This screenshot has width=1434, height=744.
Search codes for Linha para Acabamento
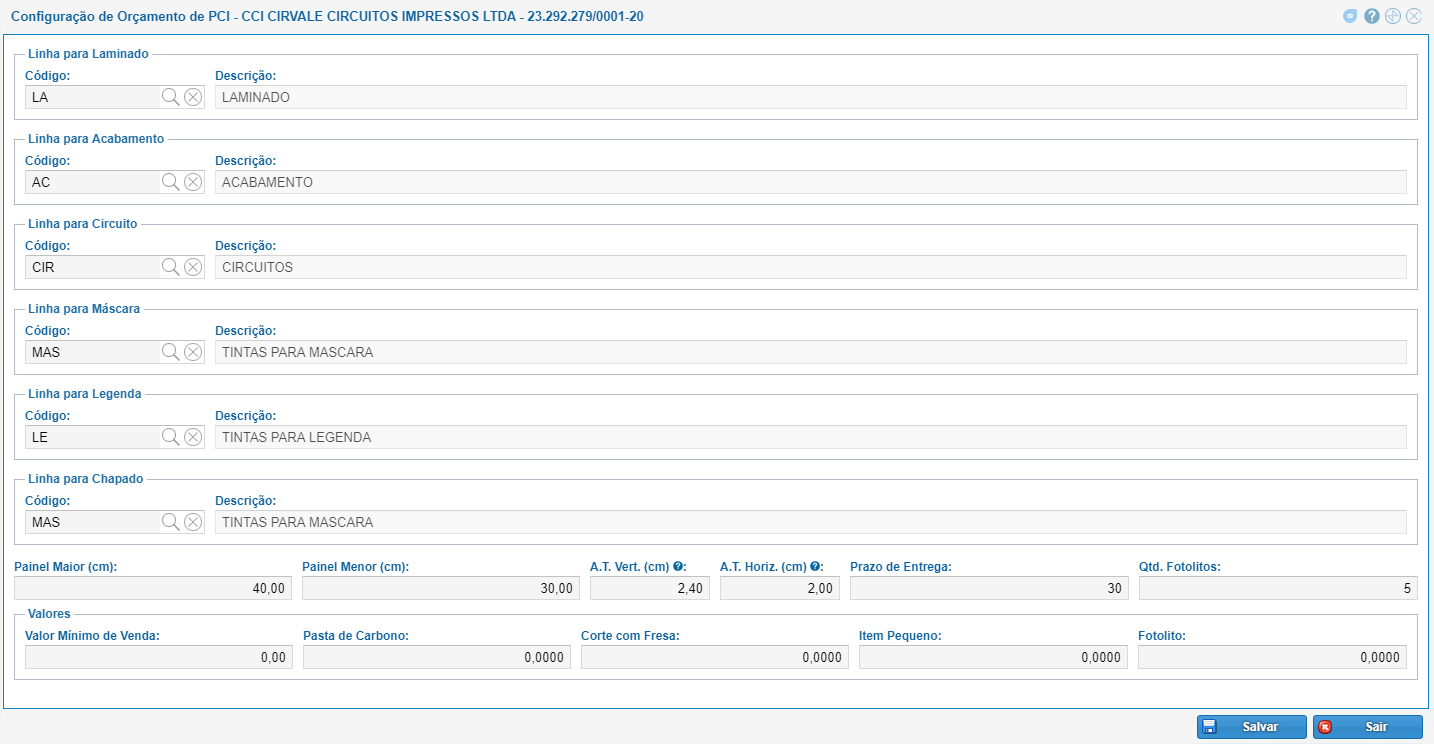point(171,182)
